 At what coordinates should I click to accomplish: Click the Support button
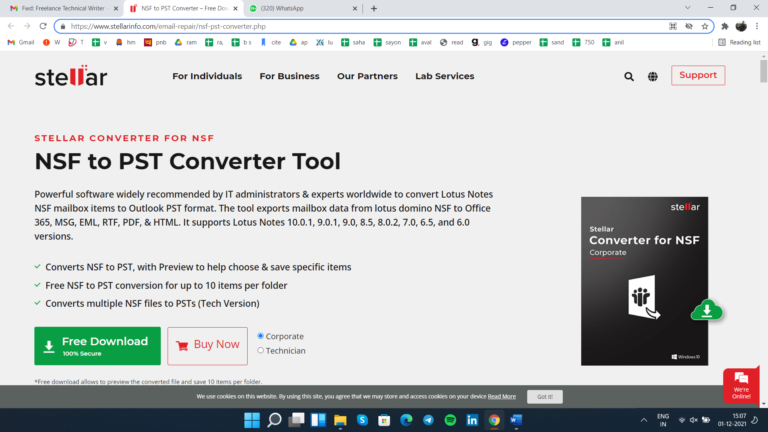[698, 75]
